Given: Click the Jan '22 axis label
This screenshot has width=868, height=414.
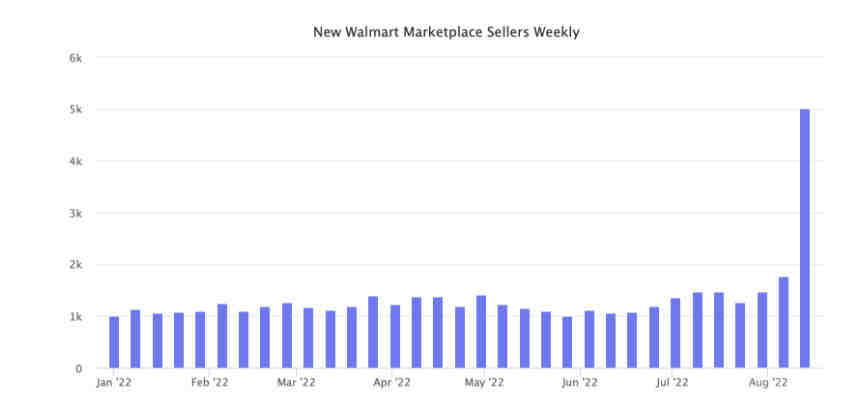Looking at the screenshot, I should coord(114,382).
